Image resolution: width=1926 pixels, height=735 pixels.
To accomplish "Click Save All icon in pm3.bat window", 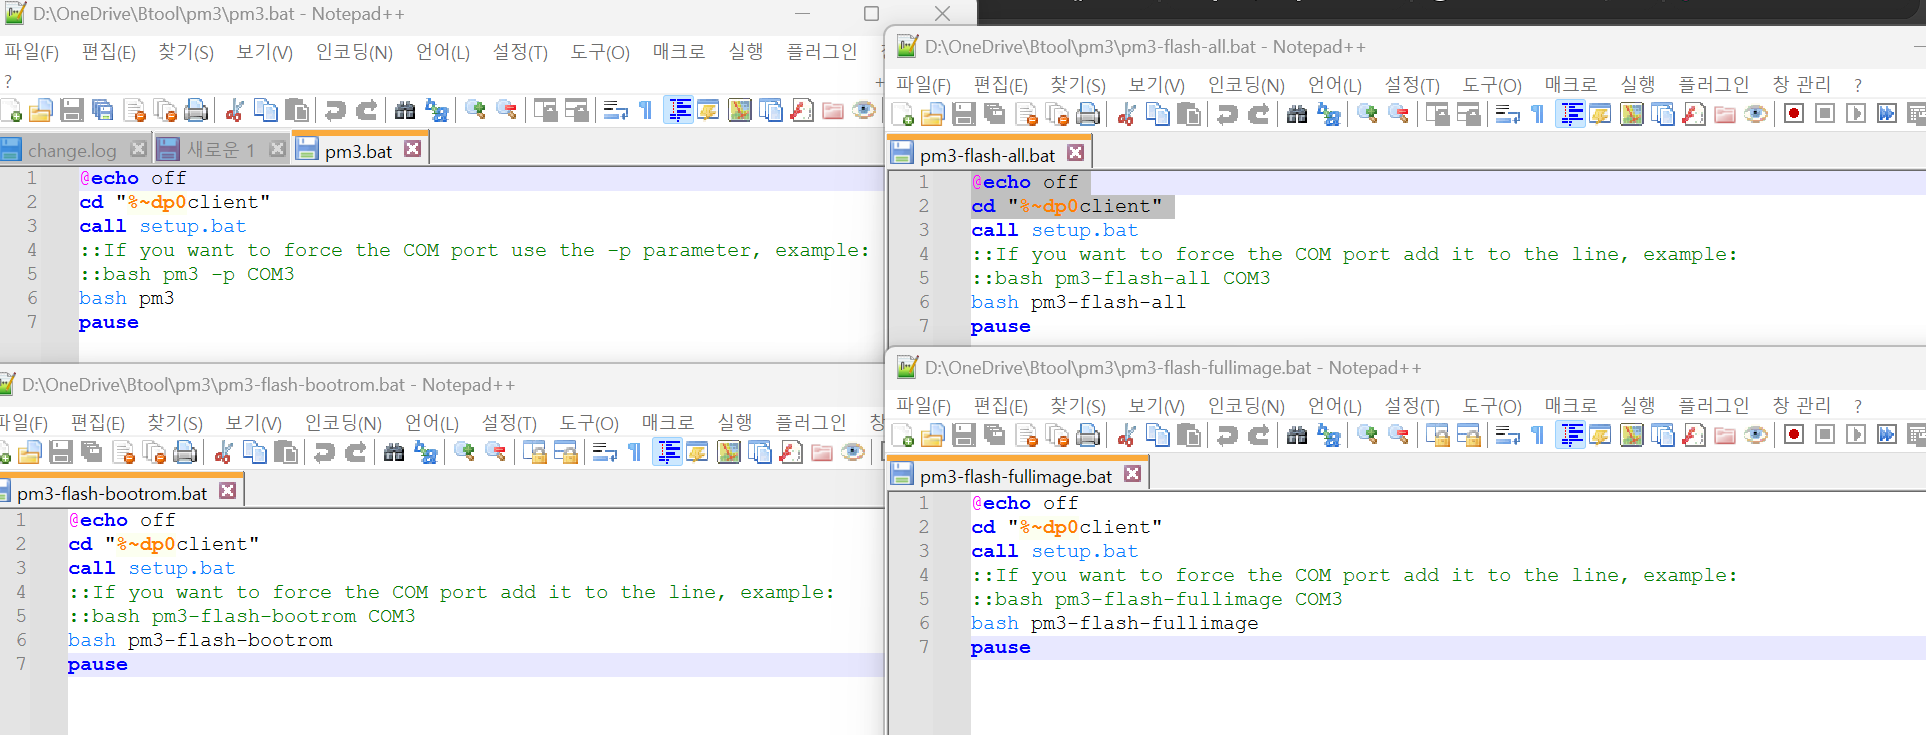I will pyautogui.click(x=103, y=110).
